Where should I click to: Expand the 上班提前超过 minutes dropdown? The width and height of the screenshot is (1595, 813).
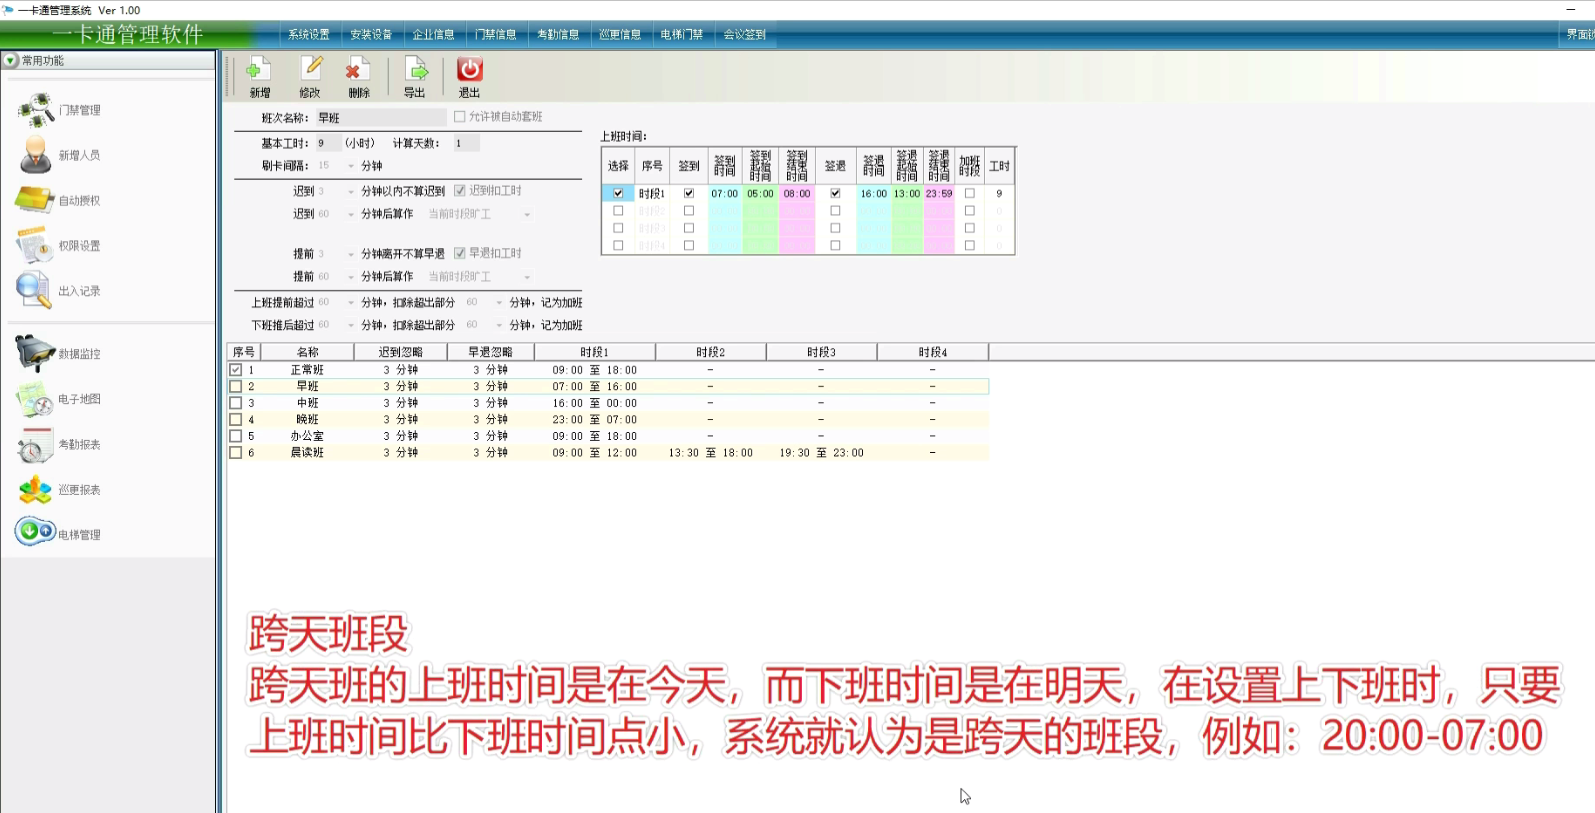(350, 303)
